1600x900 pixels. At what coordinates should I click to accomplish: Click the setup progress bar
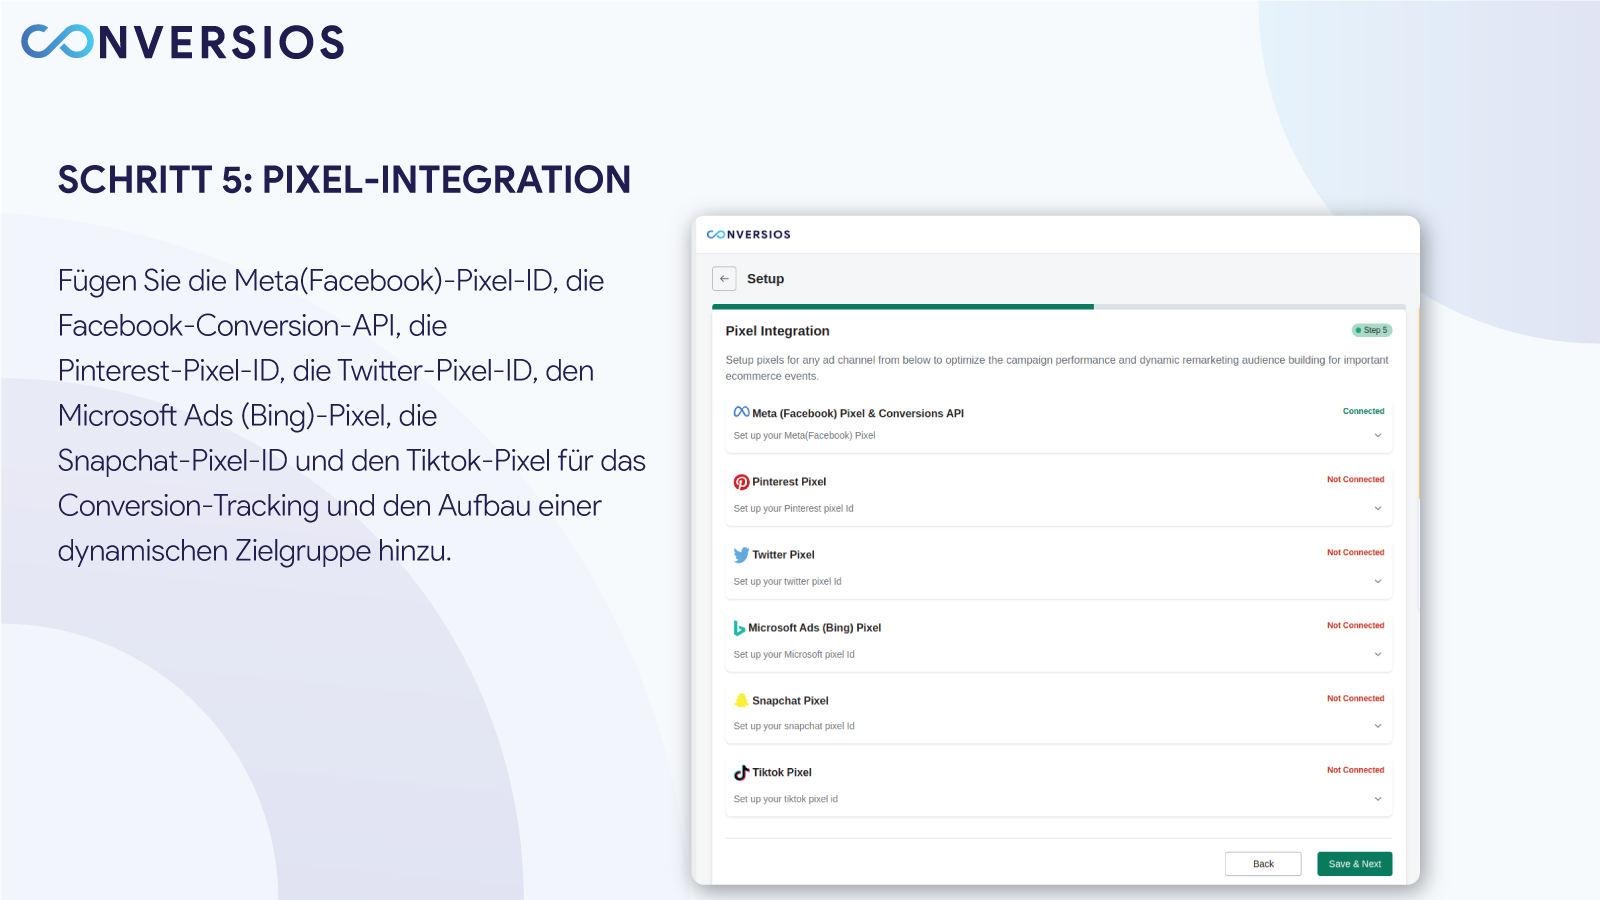(x=1059, y=306)
